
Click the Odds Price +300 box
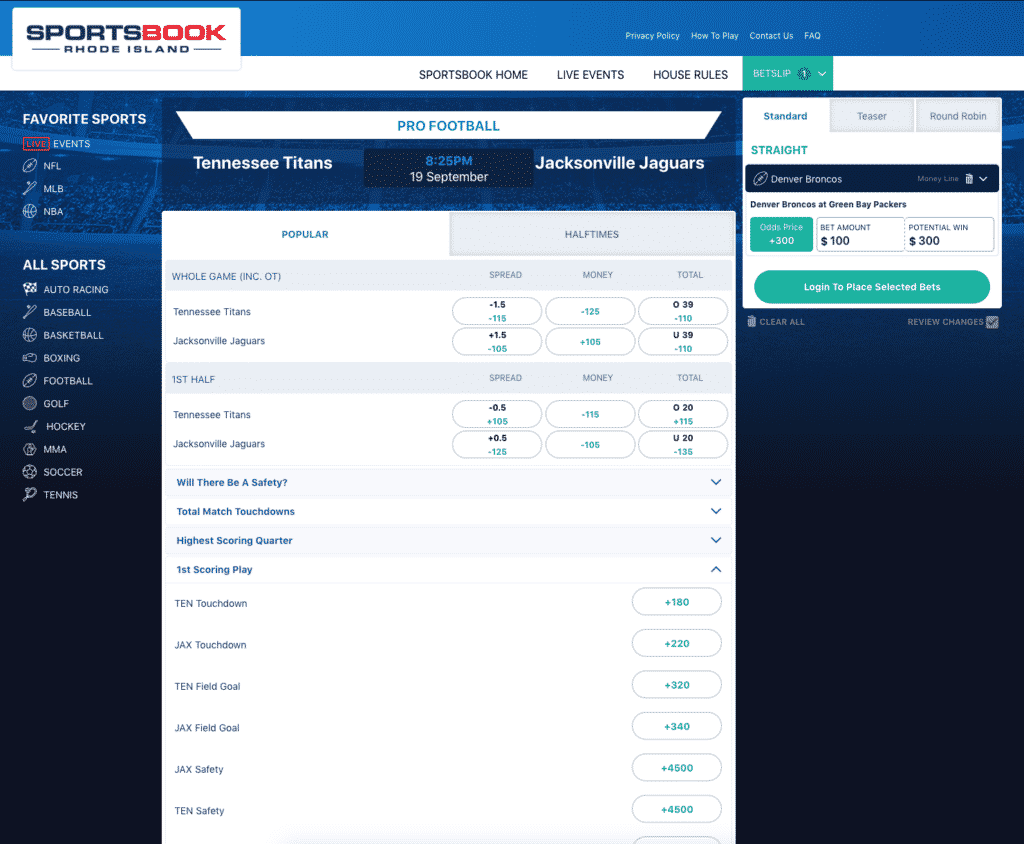tap(781, 235)
